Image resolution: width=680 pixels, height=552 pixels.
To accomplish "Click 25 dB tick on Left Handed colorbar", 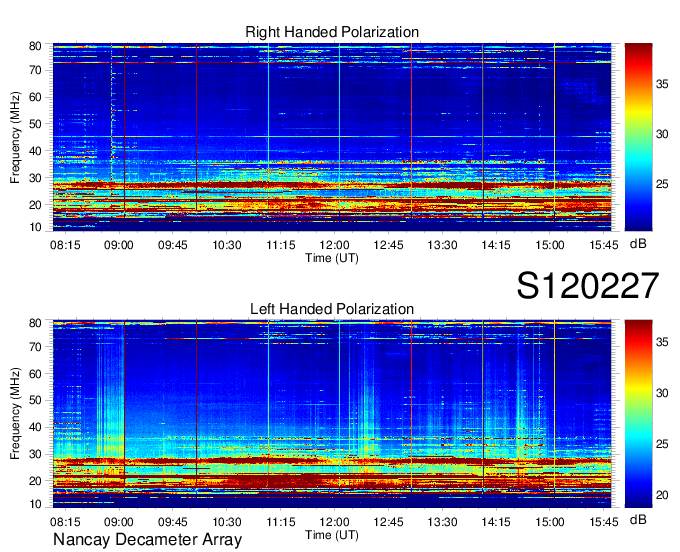I will pyautogui.click(x=662, y=444).
